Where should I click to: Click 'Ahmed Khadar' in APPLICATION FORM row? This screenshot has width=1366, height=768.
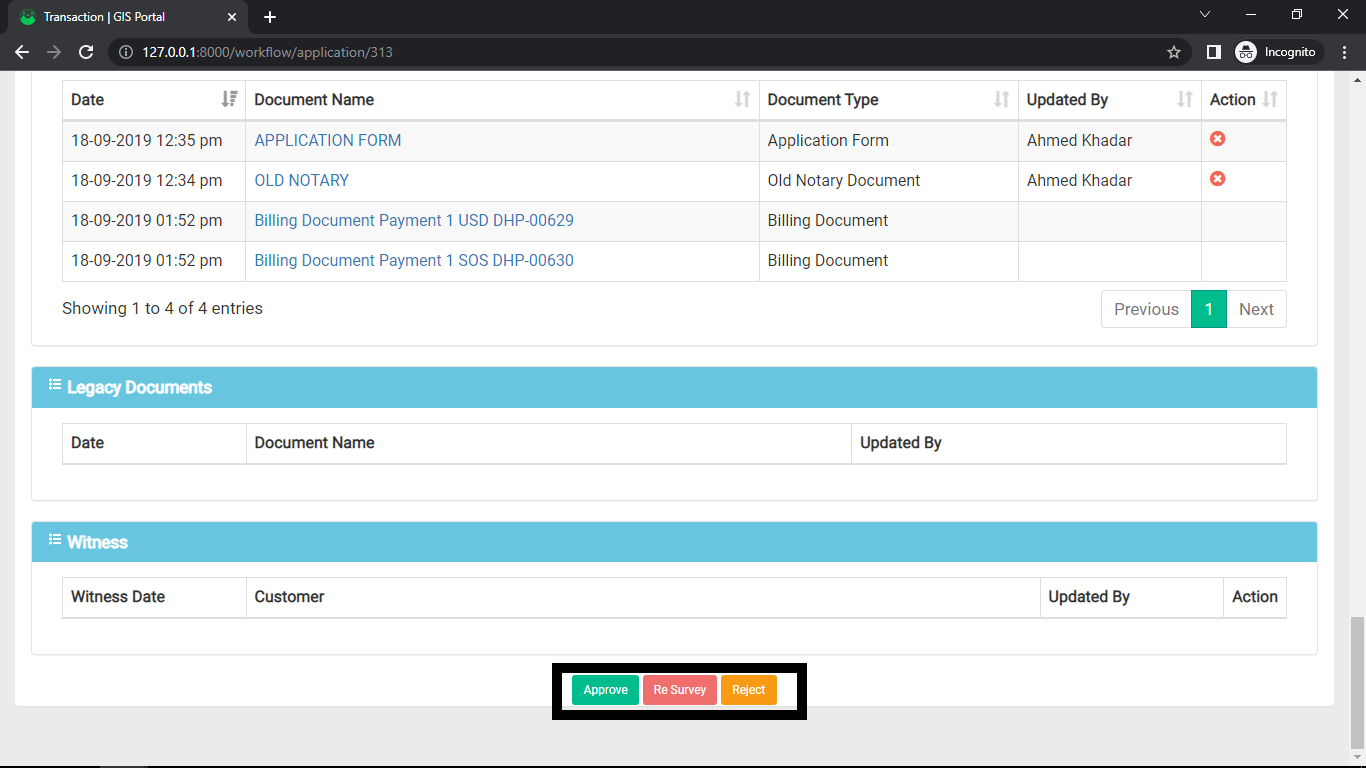point(1079,140)
